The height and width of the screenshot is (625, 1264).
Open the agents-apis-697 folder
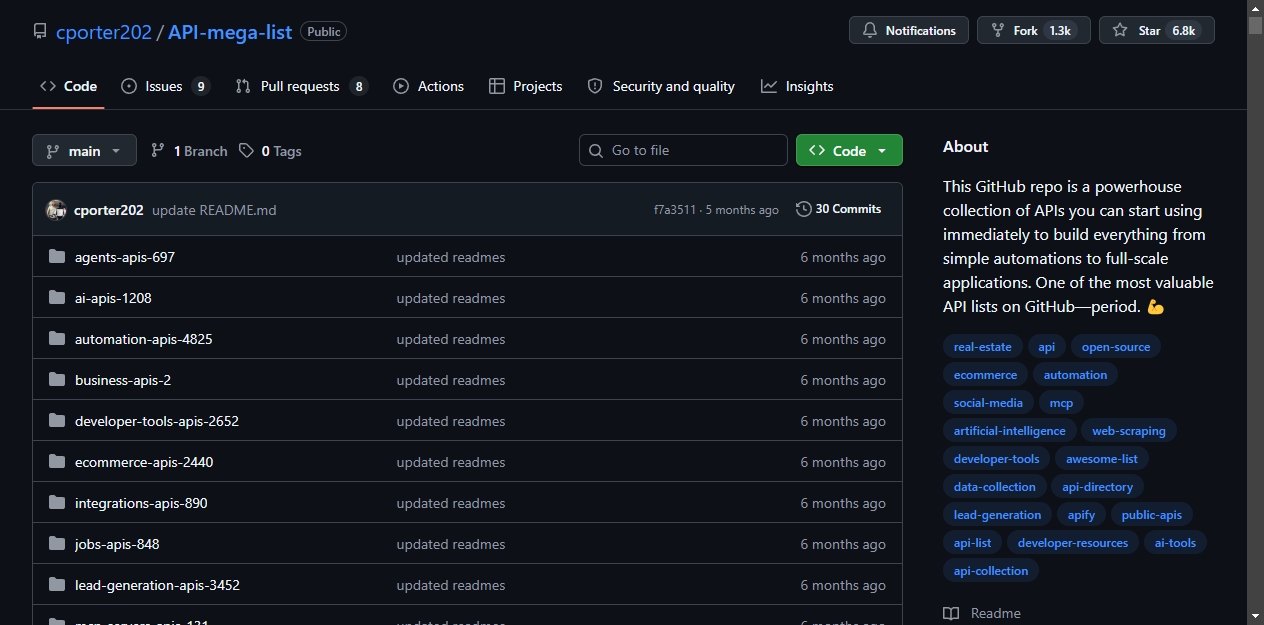coord(125,257)
